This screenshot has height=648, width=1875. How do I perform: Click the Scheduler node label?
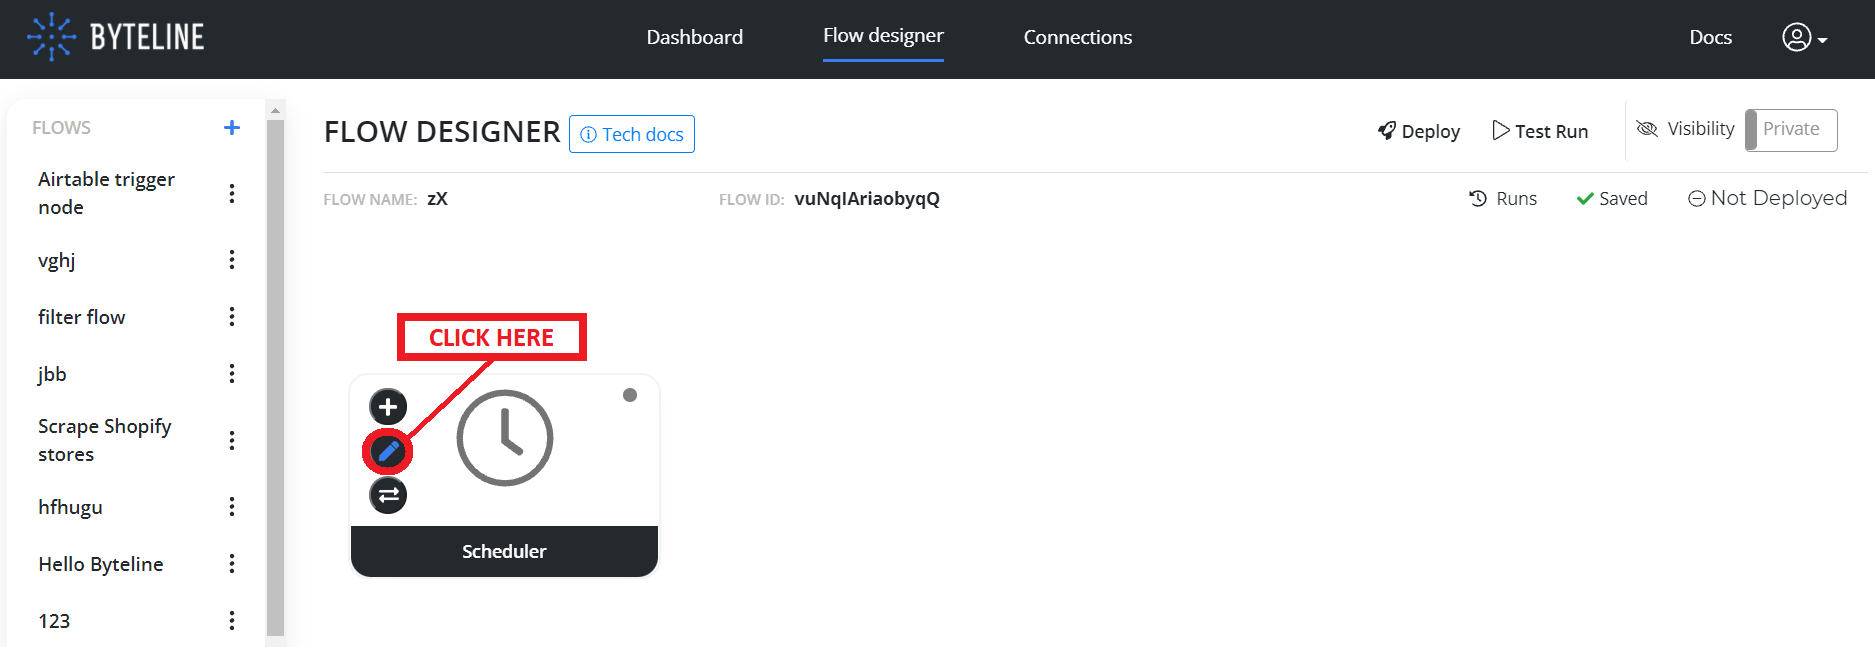(x=504, y=551)
